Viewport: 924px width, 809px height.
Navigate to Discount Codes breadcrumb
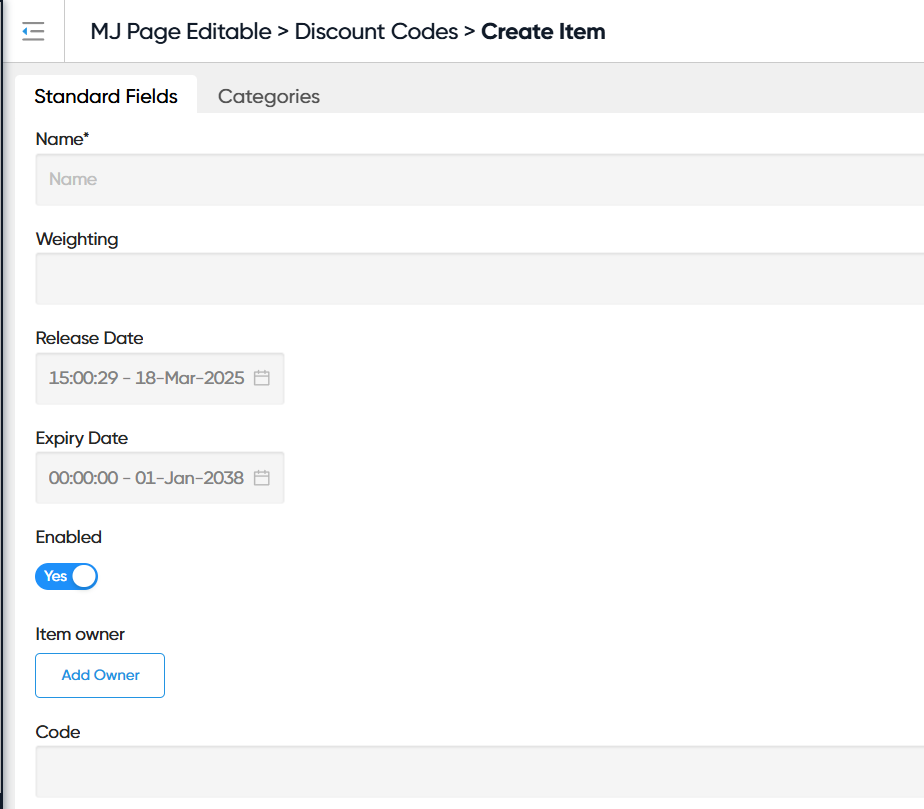376,31
